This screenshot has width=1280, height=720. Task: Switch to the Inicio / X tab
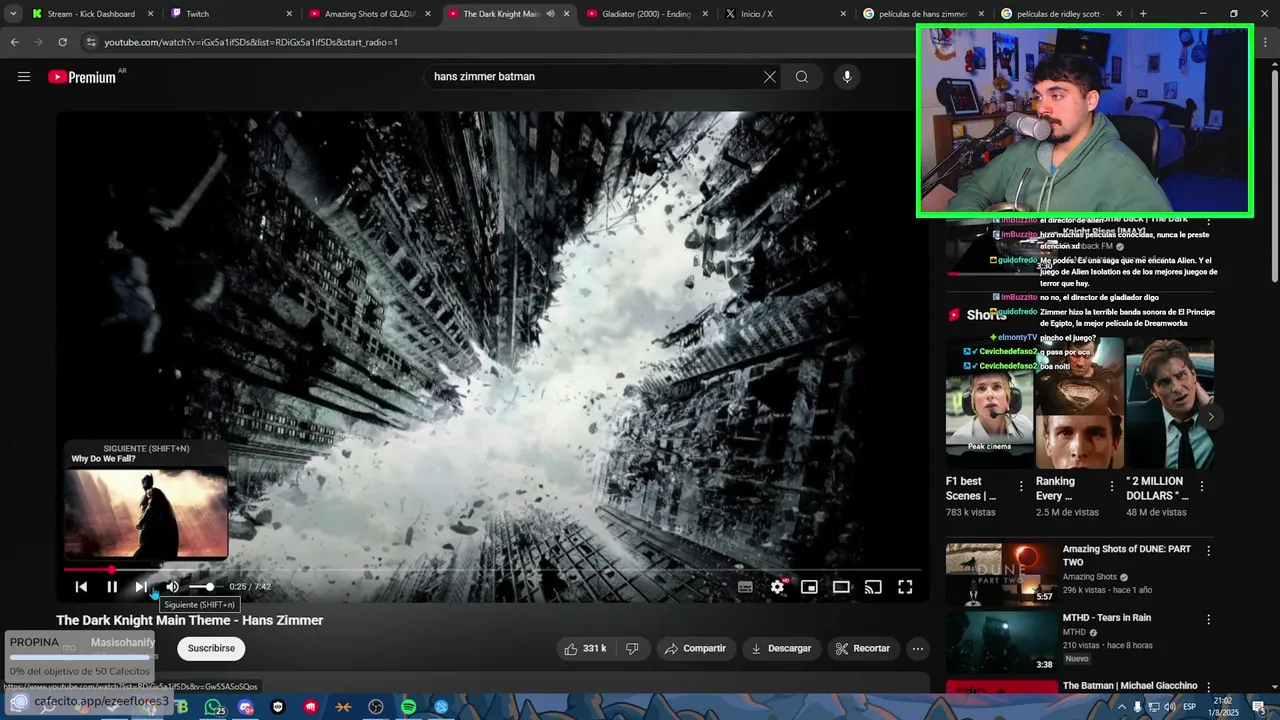785,14
